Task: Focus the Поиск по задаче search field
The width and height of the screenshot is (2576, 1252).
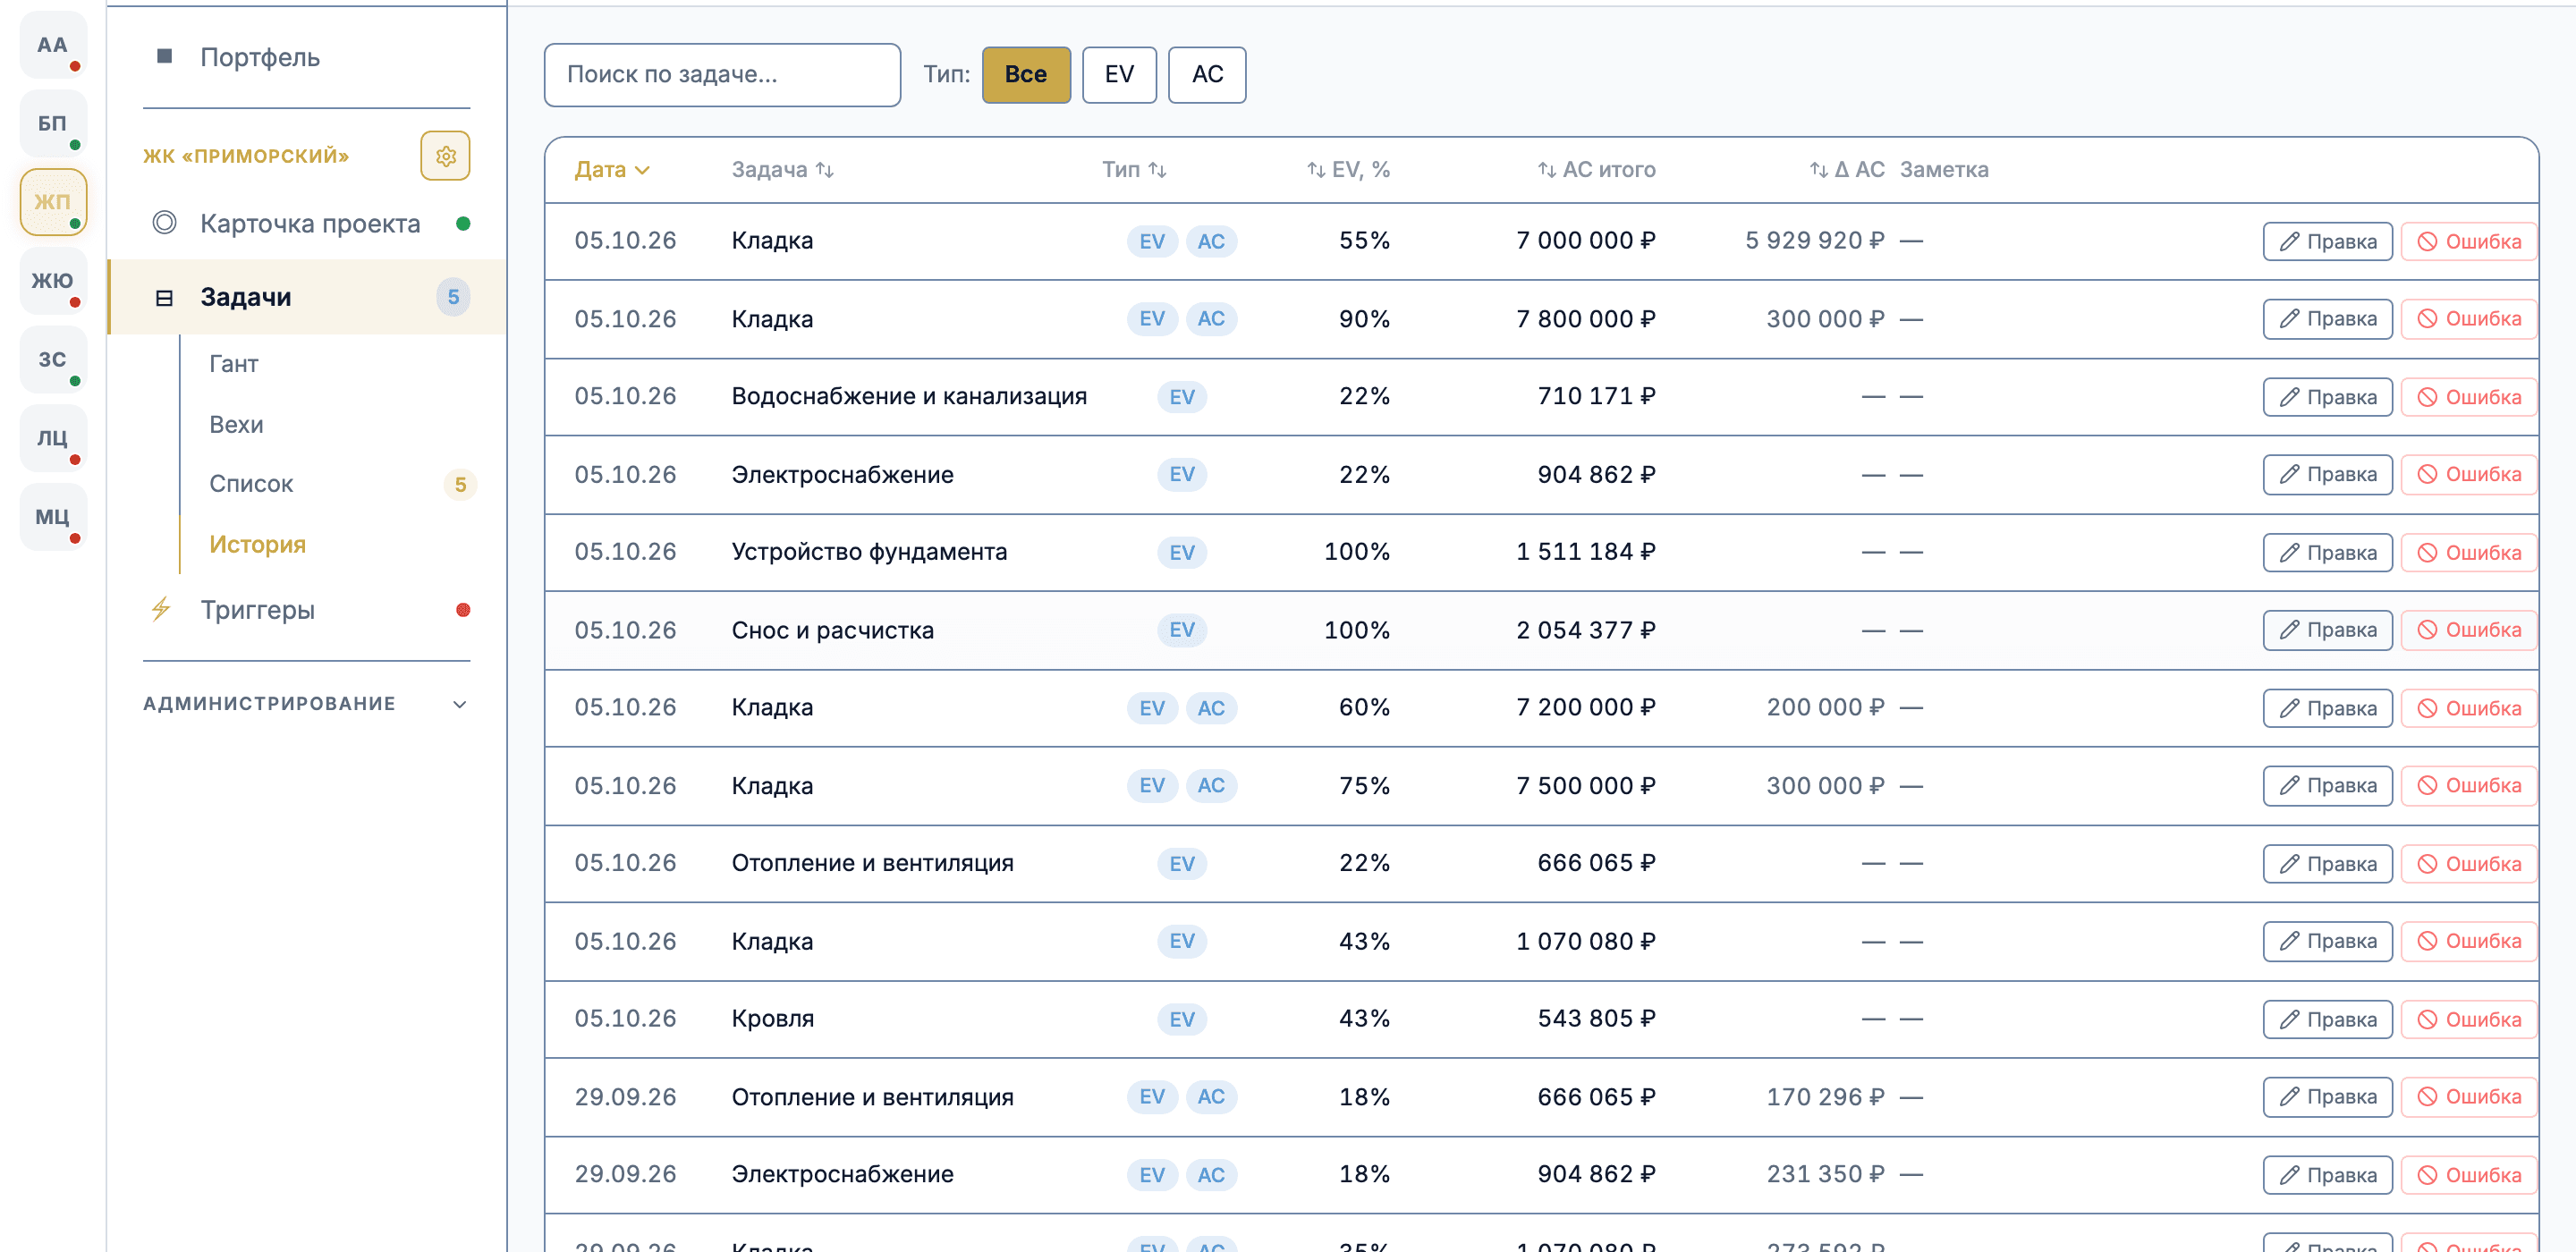Action: pos(722,75)
